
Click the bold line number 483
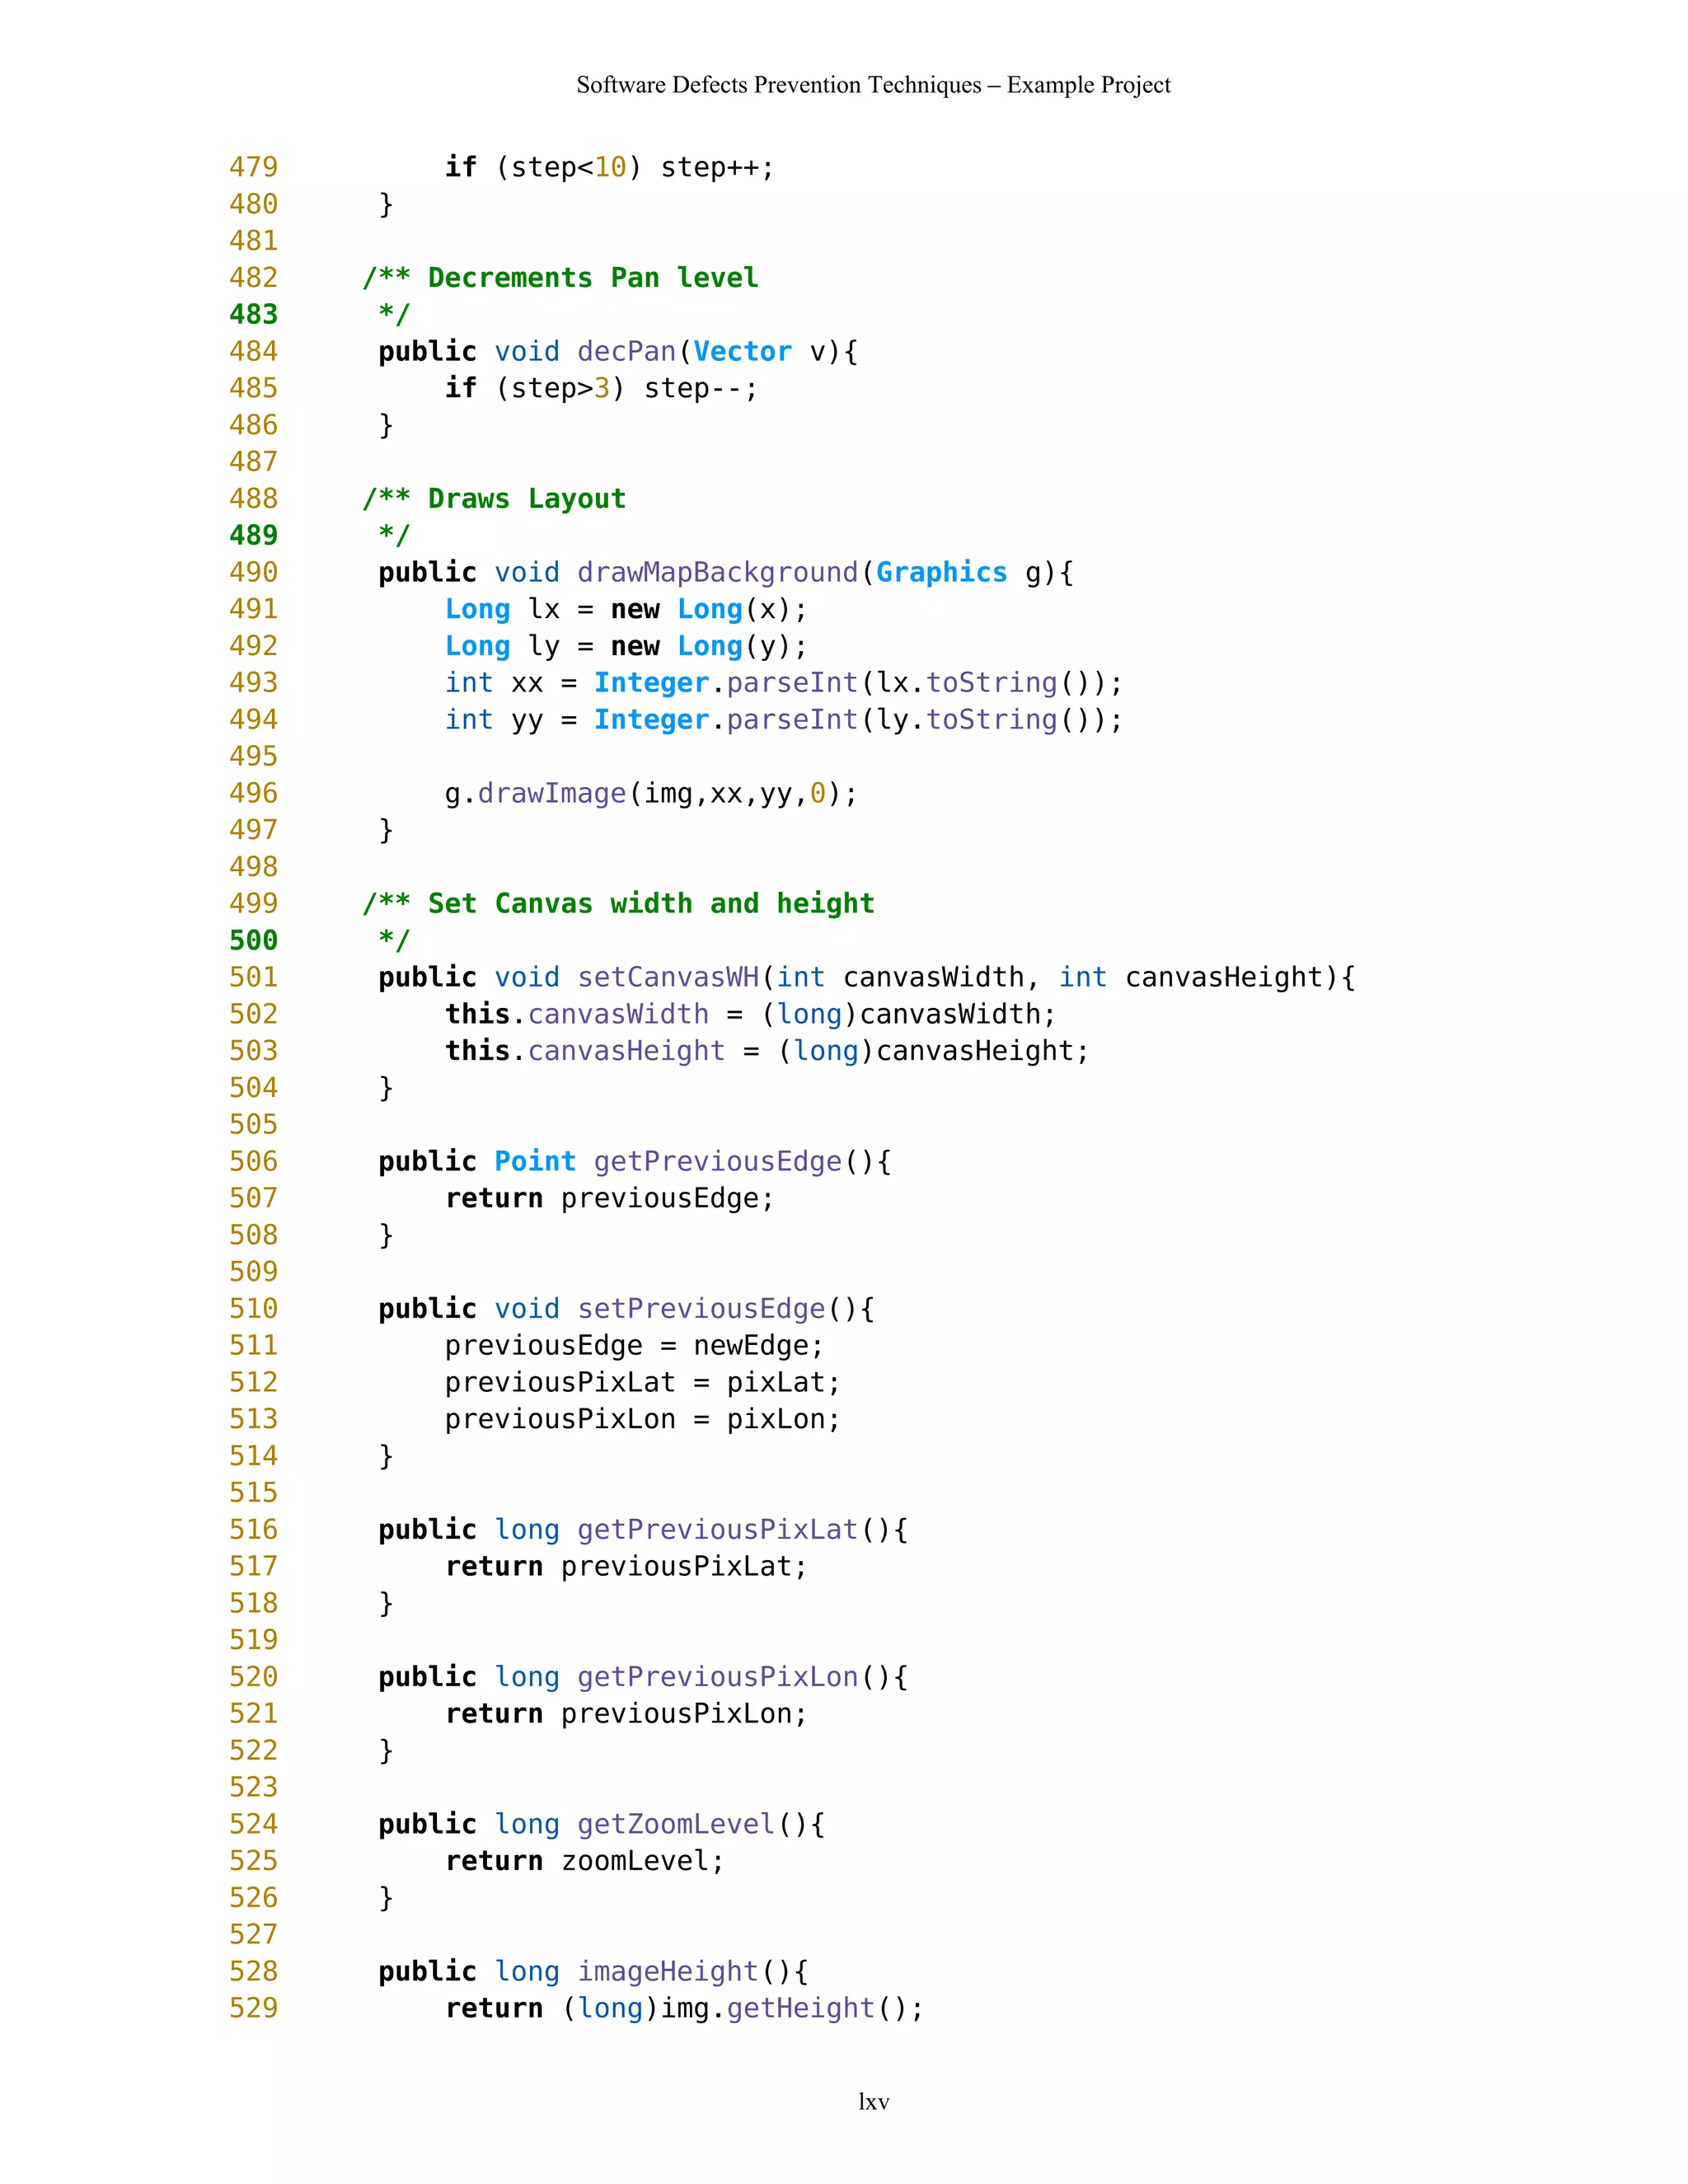[x=254, y=314]
